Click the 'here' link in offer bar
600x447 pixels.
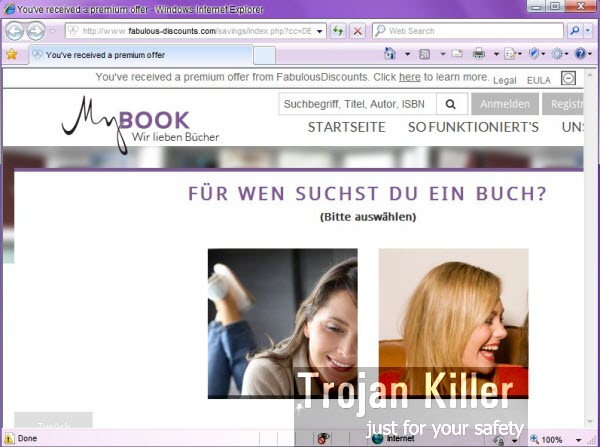[x=409, y=77]
